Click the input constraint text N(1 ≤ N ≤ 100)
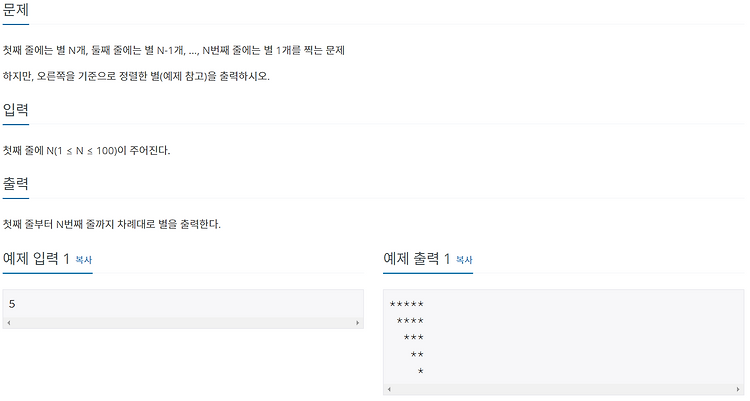Image resolution: width=750 pixels, height=401 pixels. pyautogui.click(x=81, y=150)
